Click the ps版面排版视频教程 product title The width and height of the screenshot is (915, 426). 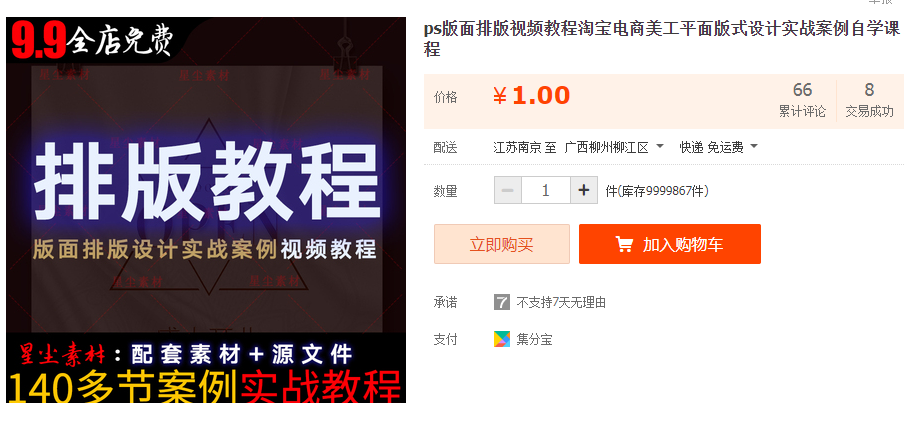point(662,39)
